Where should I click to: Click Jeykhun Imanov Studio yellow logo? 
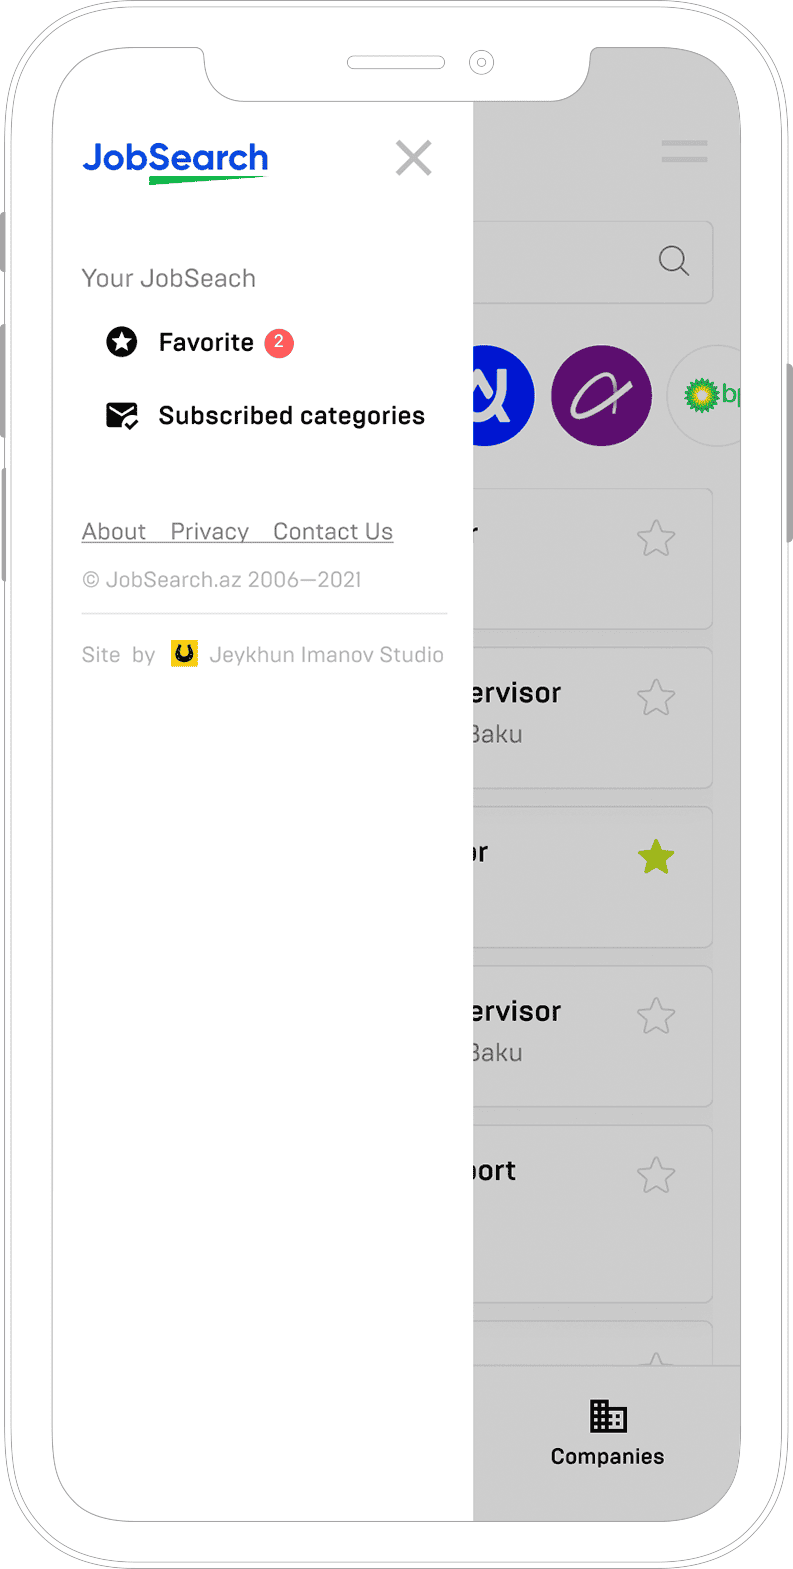point(184,654)
